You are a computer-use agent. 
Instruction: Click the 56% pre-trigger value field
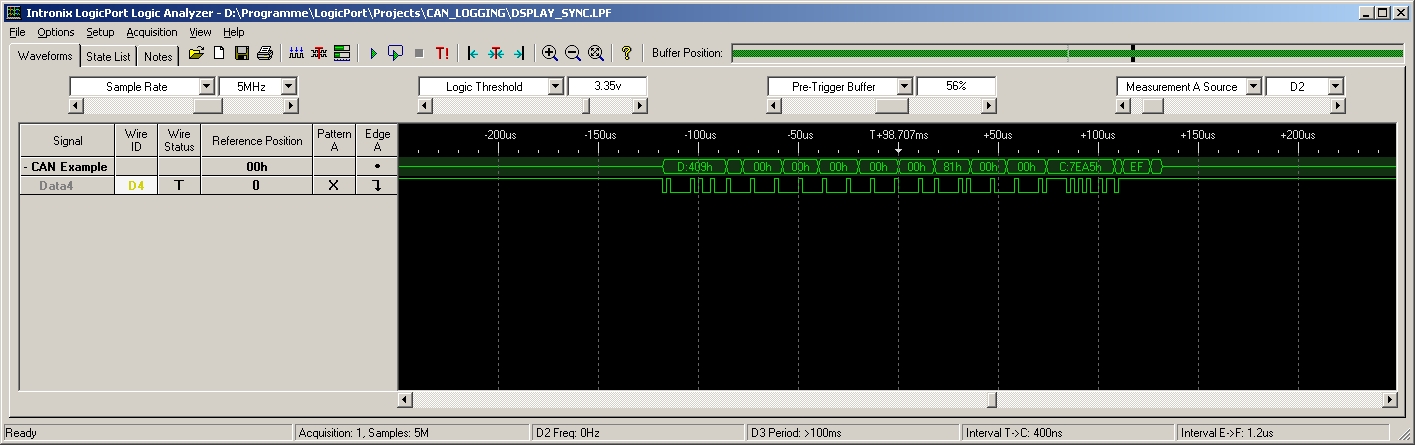click(956, 87)
